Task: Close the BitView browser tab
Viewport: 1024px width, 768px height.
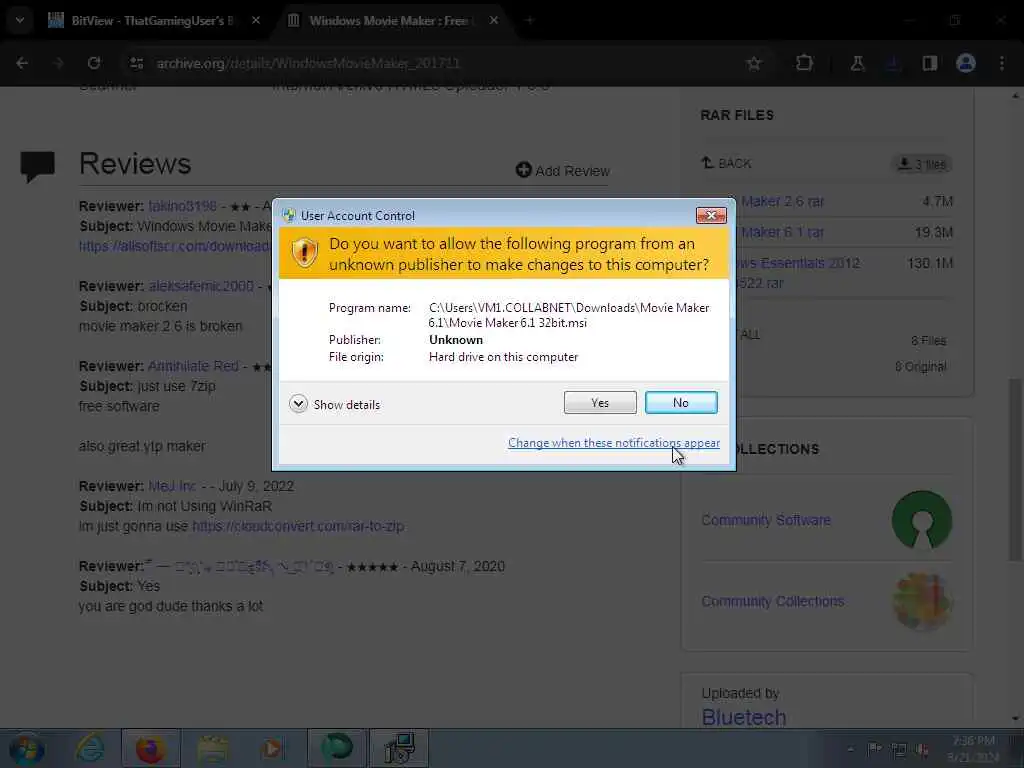Action: [256, 21]
